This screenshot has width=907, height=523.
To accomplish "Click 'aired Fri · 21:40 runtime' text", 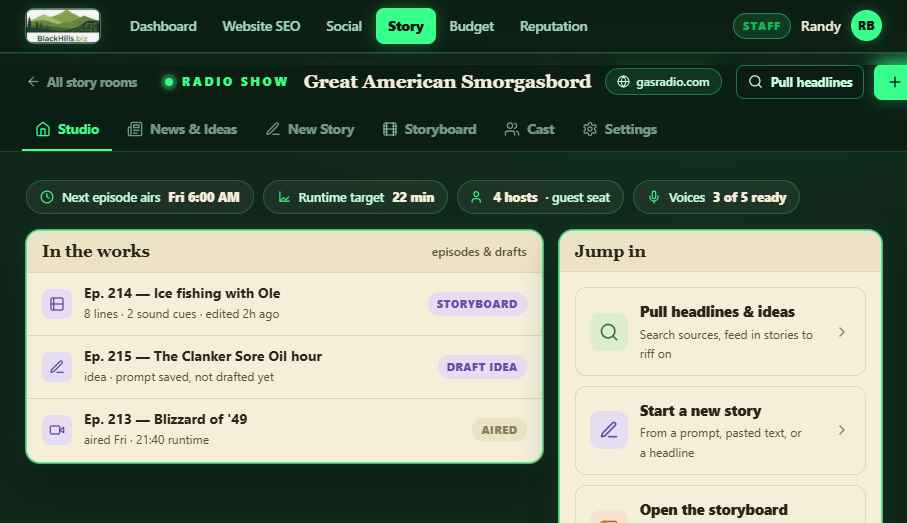I will [146, 440].
